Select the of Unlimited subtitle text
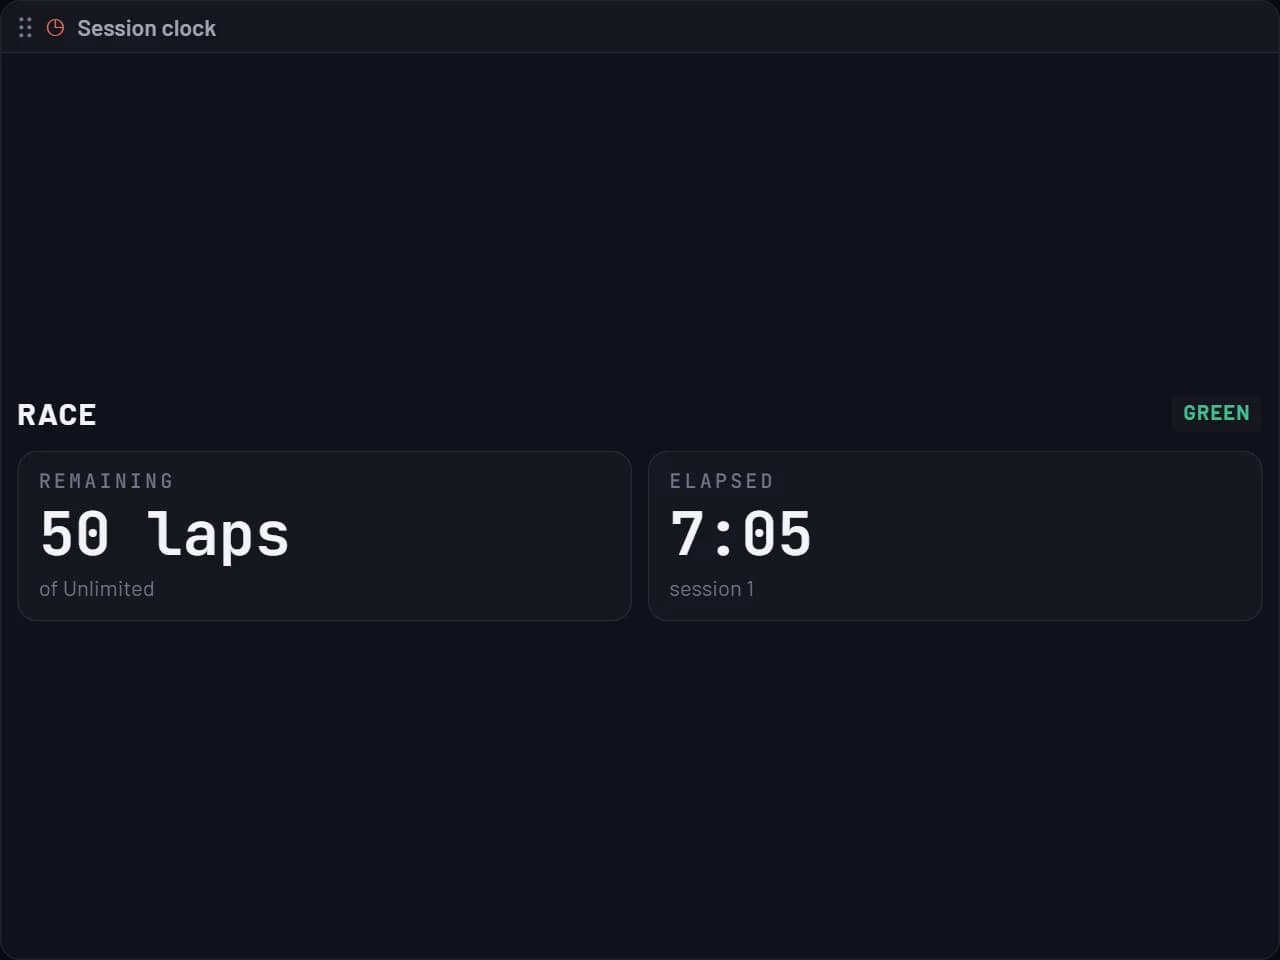This screenshot has height=960, width=1280. pos(96,589)
